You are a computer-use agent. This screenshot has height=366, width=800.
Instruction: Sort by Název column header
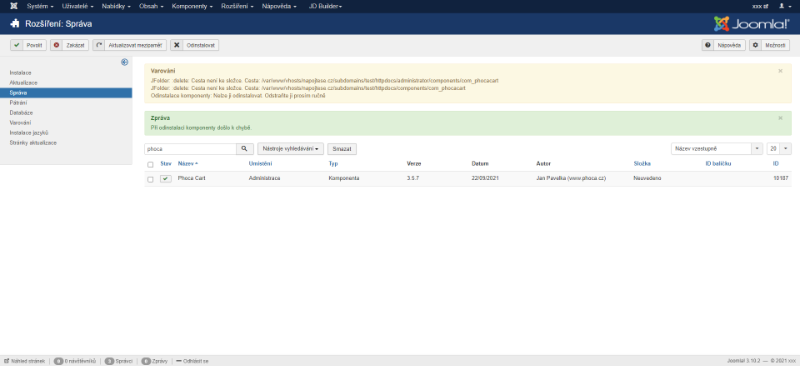[188, 164]
